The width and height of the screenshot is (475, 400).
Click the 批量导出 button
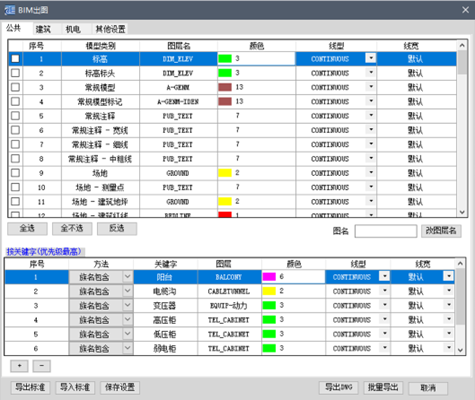point(383,387)
